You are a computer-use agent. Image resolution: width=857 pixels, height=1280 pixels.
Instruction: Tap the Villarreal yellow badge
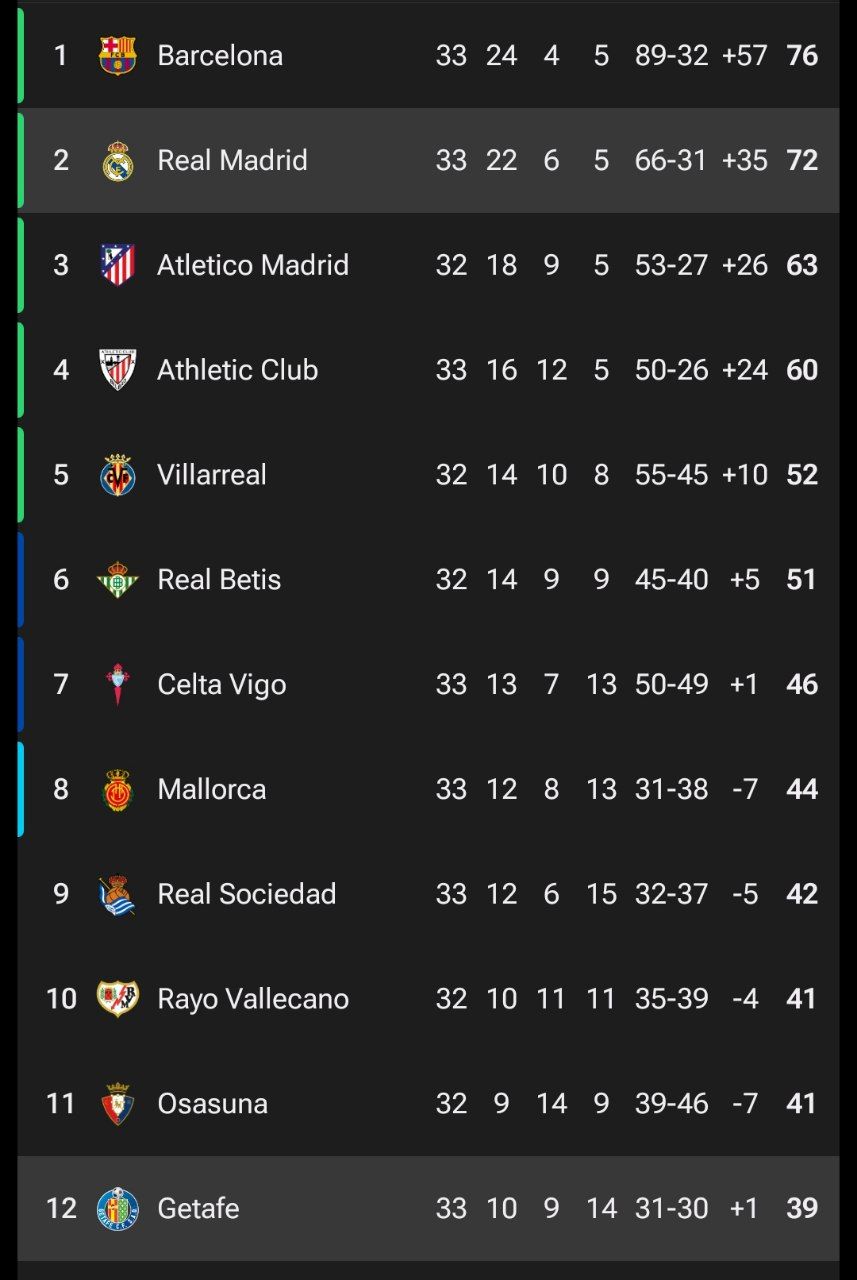(118, 475)
